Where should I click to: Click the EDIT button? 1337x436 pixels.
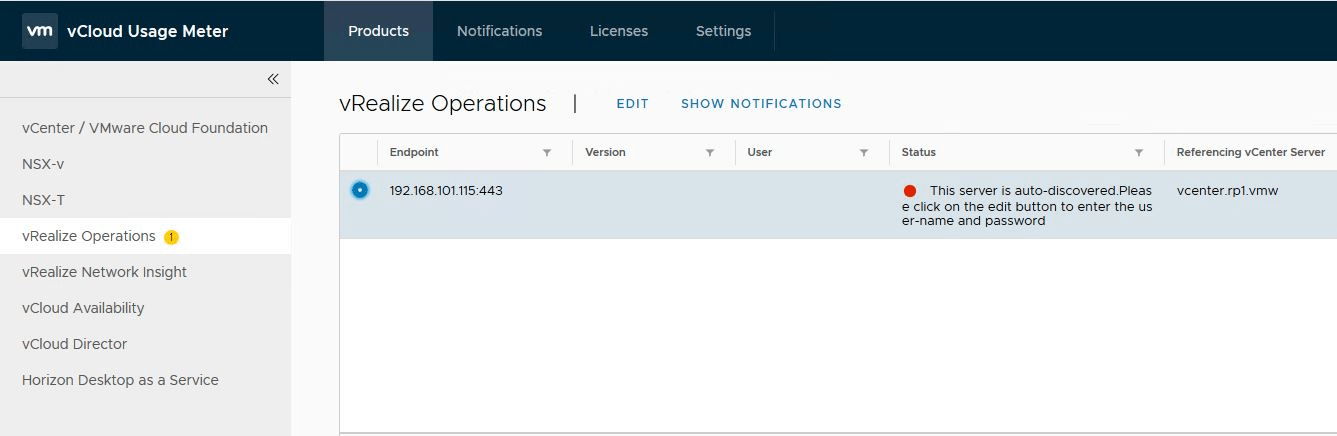coord(632,104)
